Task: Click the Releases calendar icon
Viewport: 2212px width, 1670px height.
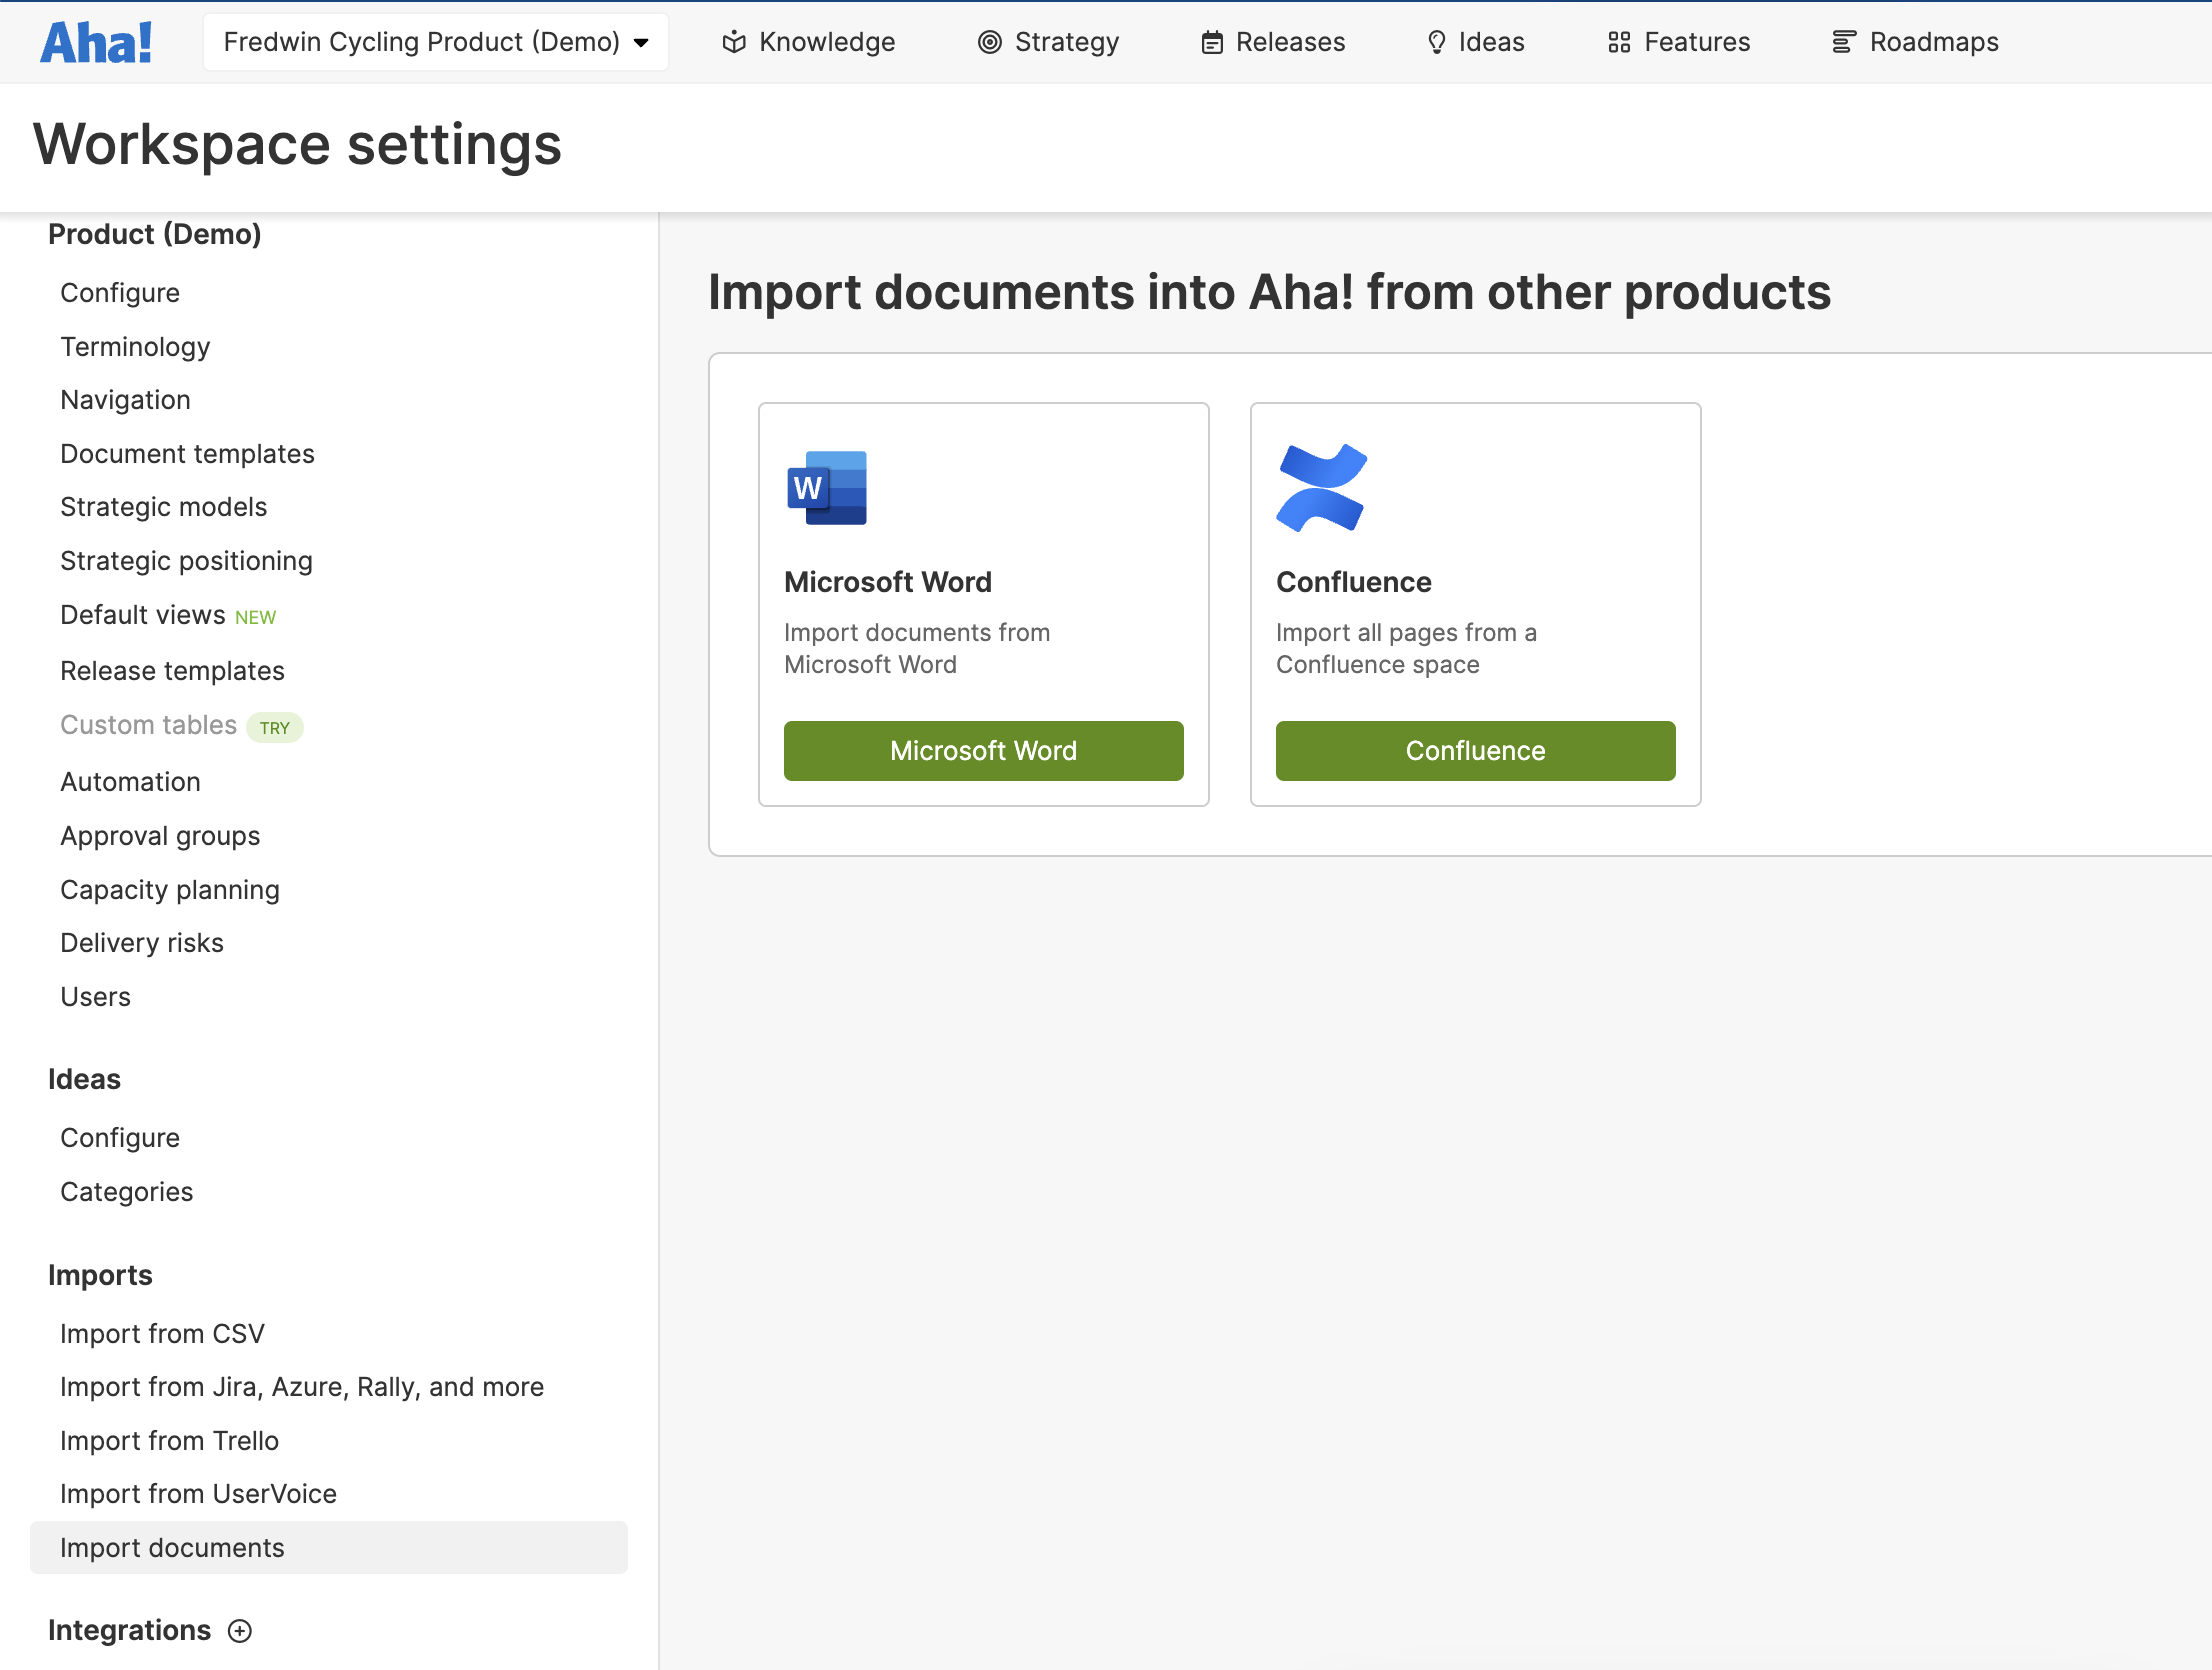Action: pos(1212,42)
